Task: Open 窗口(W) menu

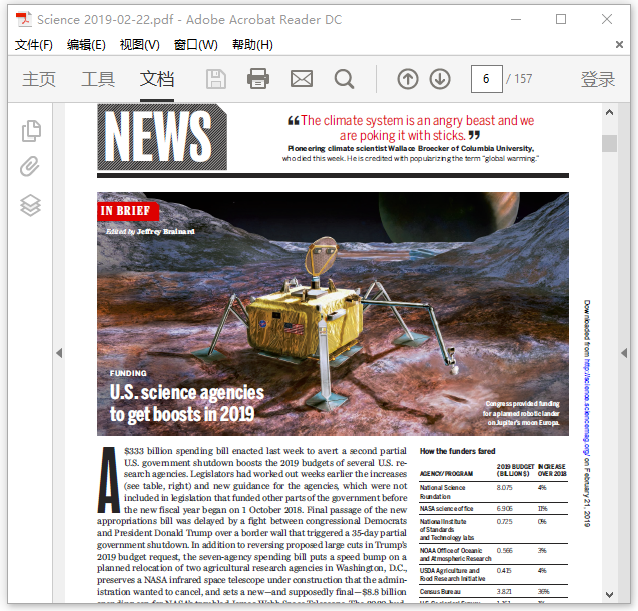Action: [196, 44]
